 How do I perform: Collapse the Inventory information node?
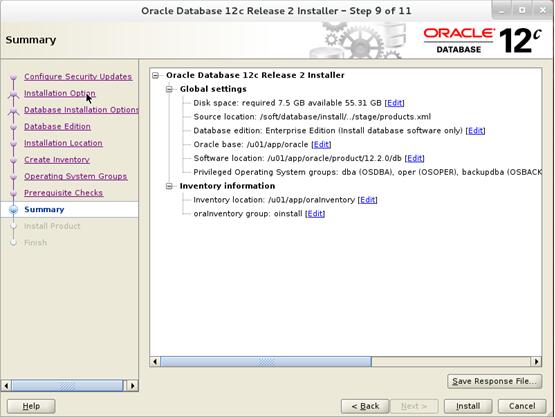[169, 186]
